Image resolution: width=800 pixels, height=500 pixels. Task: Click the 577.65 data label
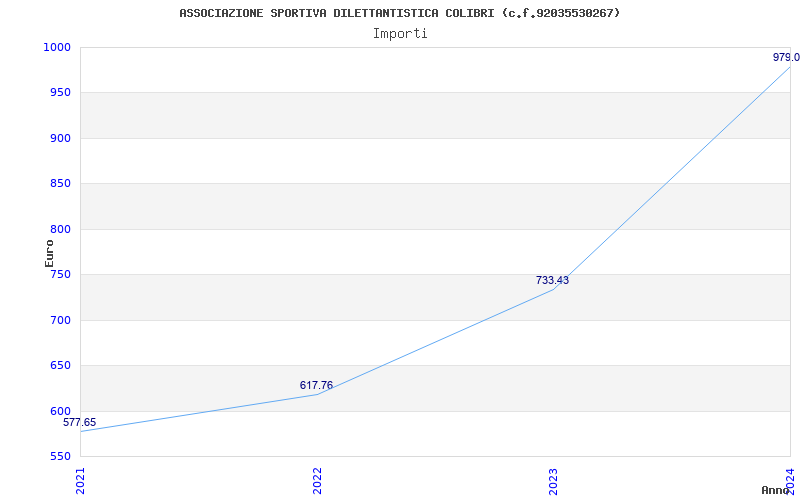(80, 422)
